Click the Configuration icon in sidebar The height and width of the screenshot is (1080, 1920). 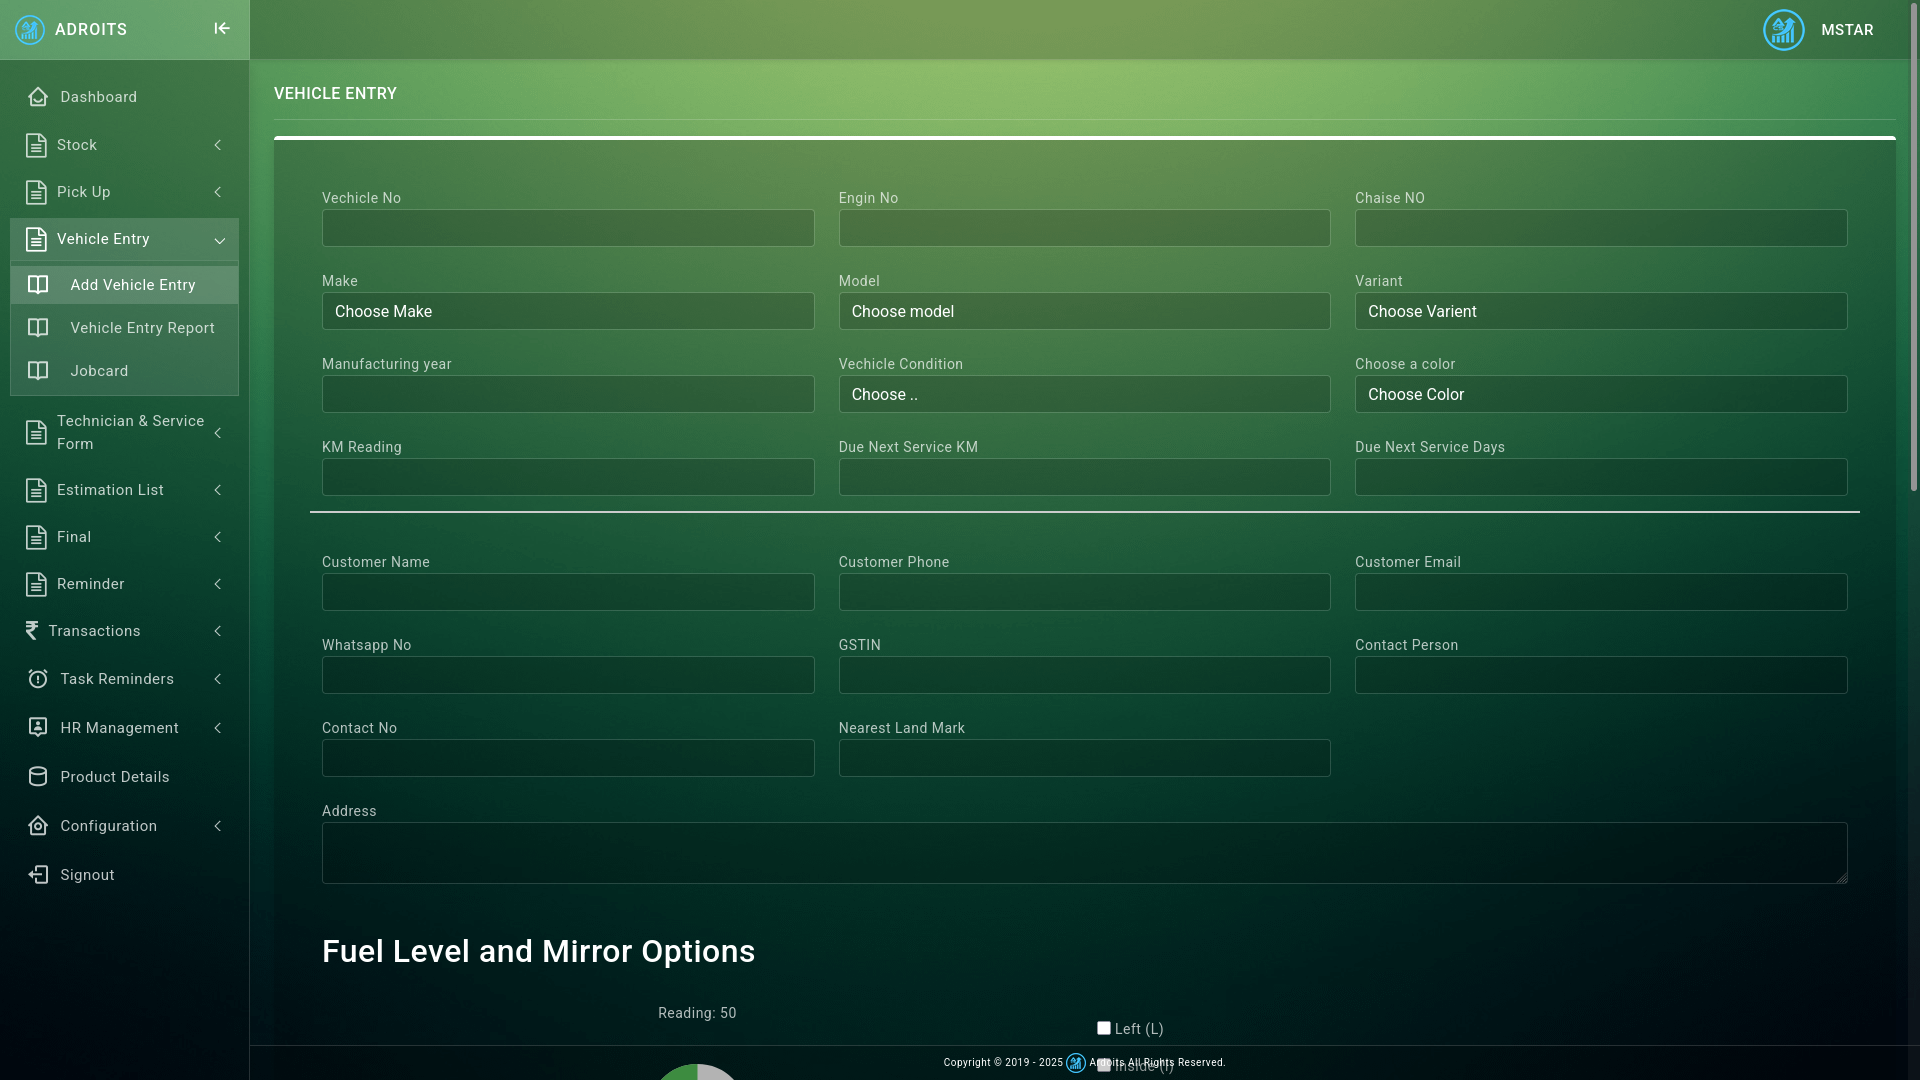point(38,826)
